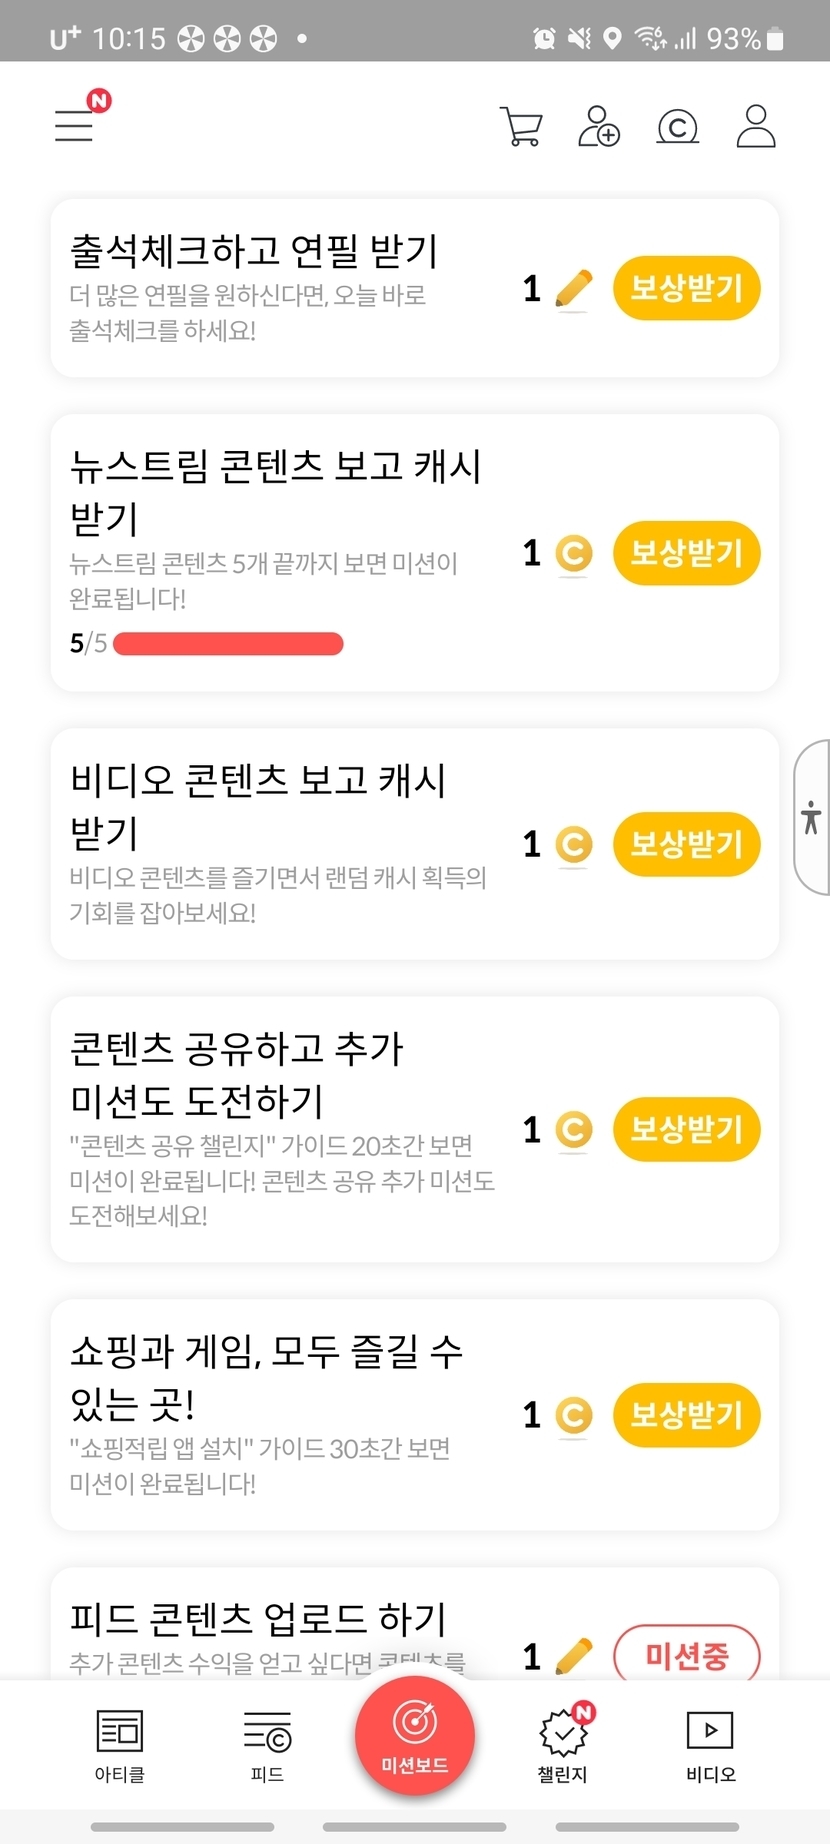The image size is (830, 1844).
Task: Claim reward for 출석체크하고 연필 받기
Action: click(686, 289)
